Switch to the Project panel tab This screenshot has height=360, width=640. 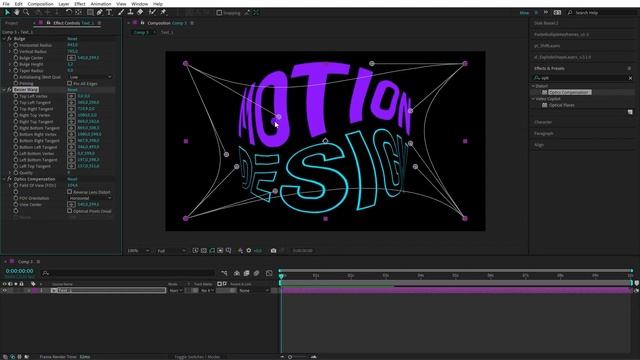11,23
